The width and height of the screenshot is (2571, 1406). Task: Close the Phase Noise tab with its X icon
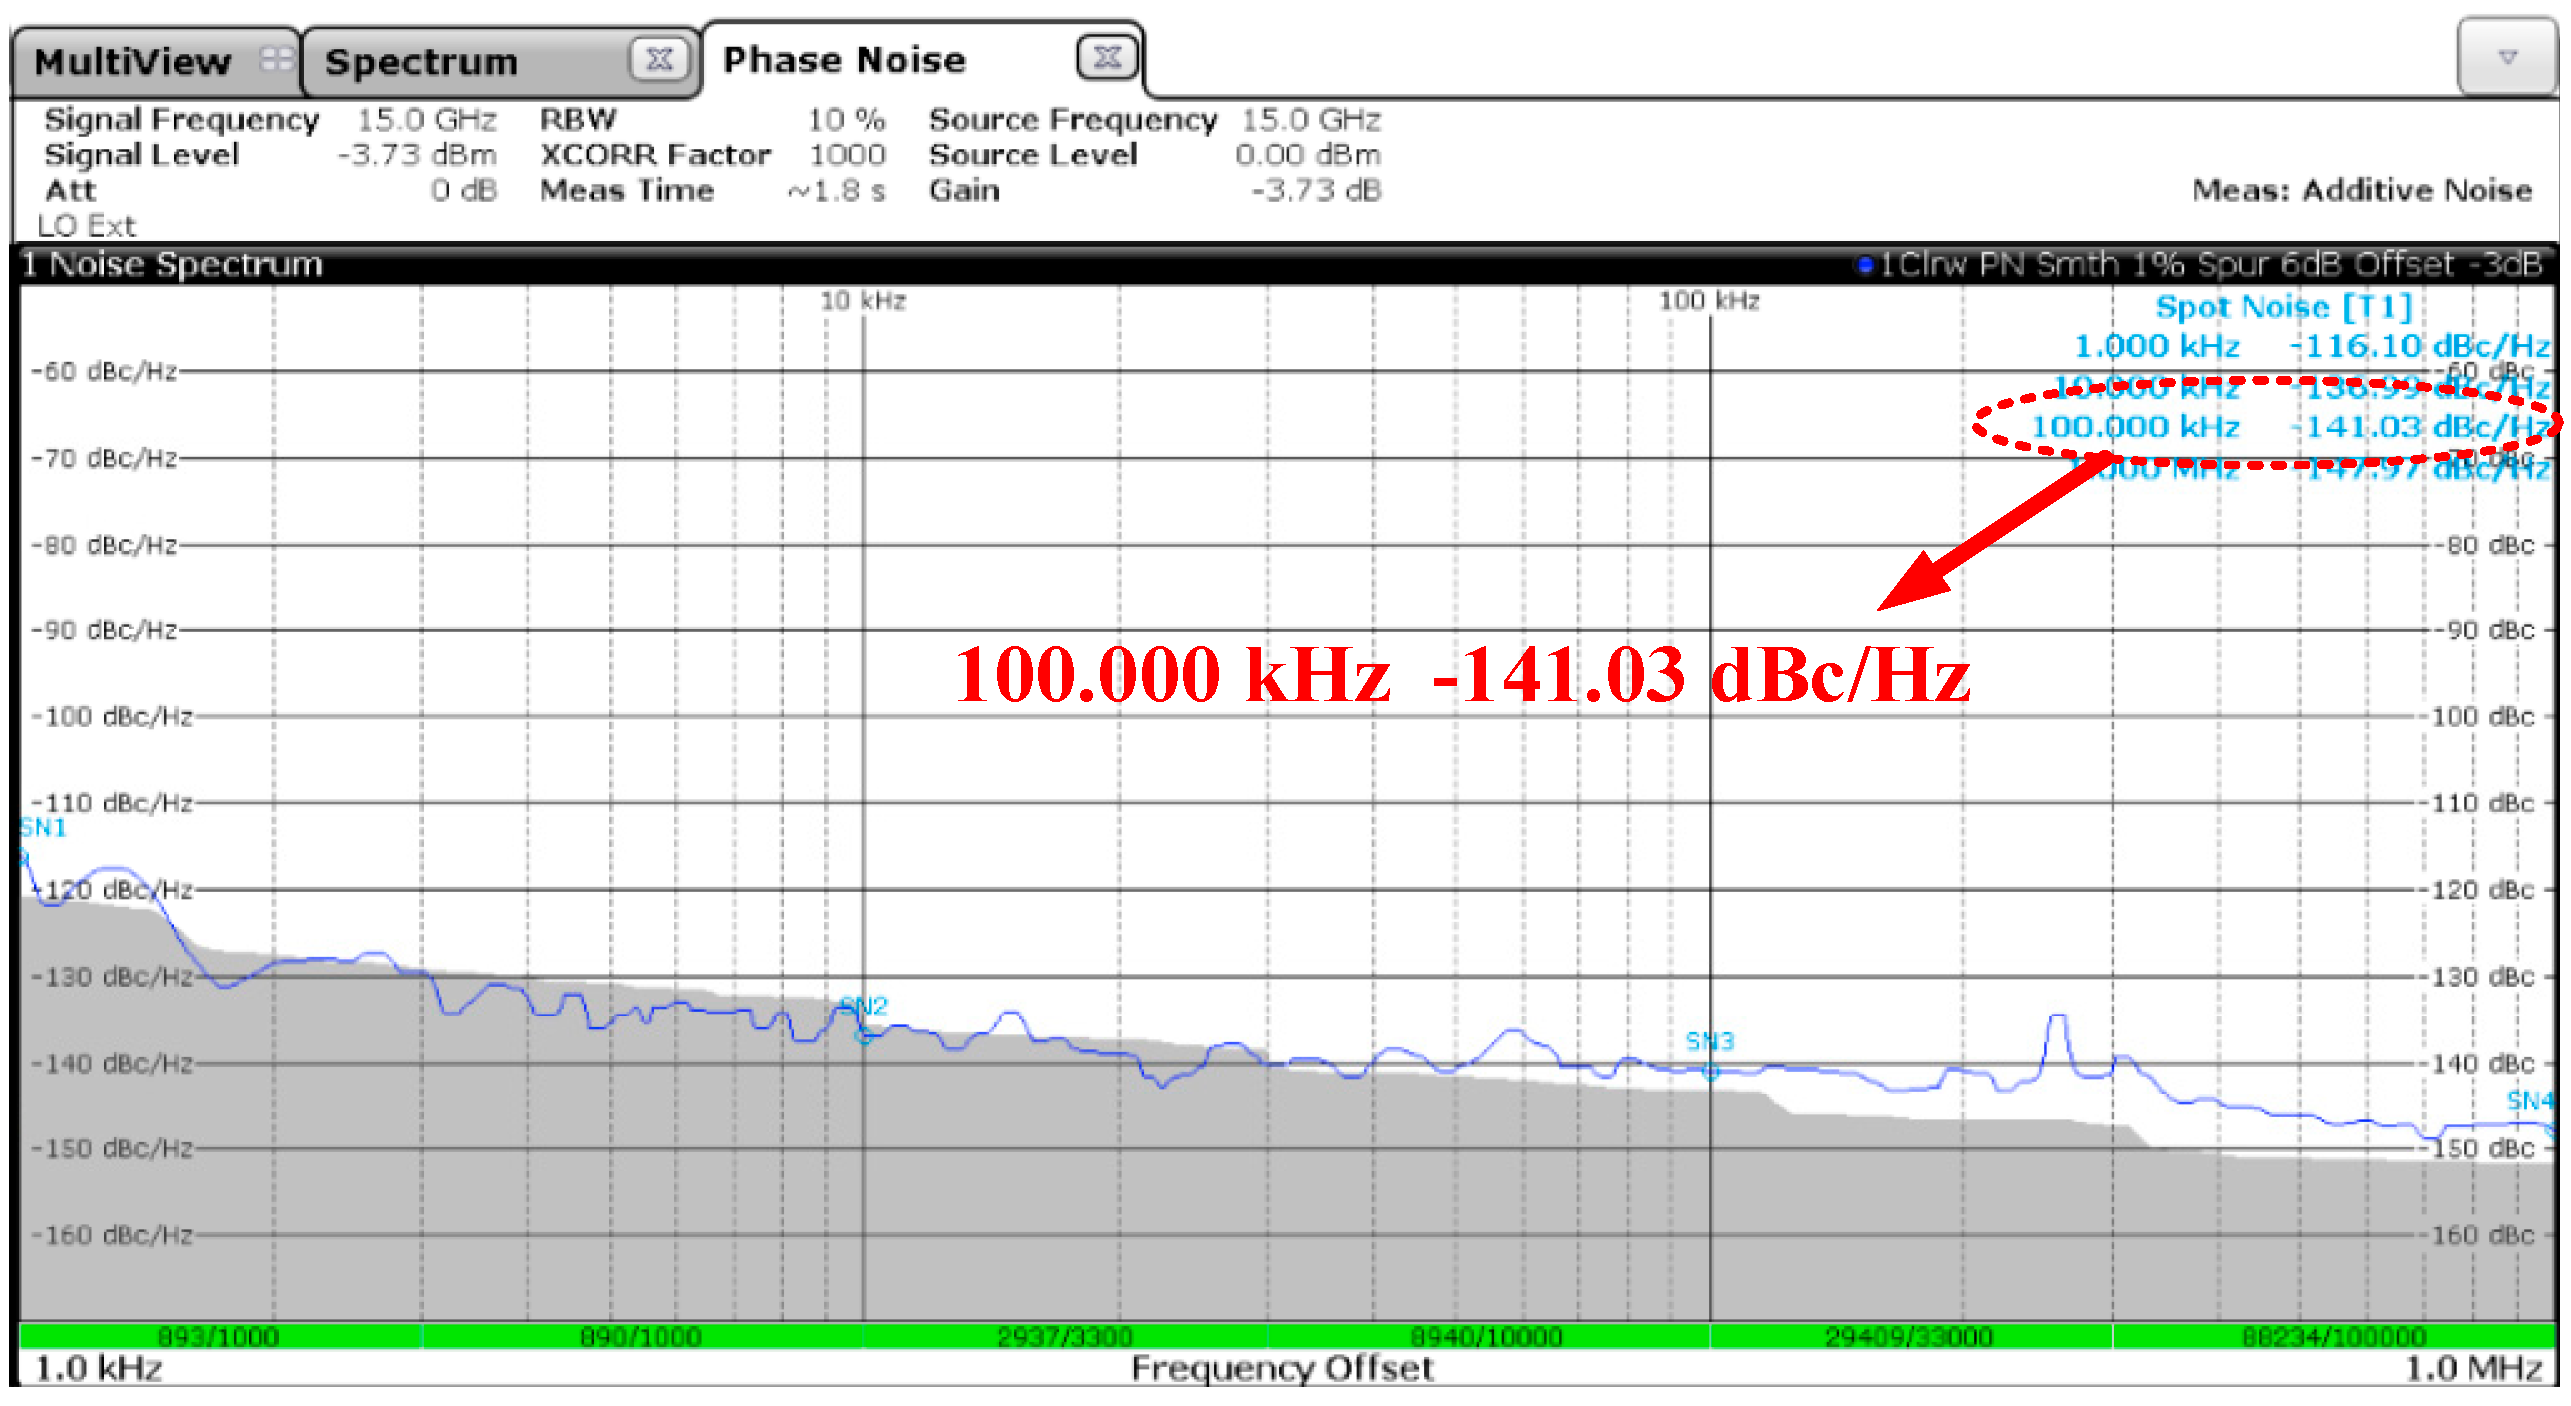(x=1107, y=57)
